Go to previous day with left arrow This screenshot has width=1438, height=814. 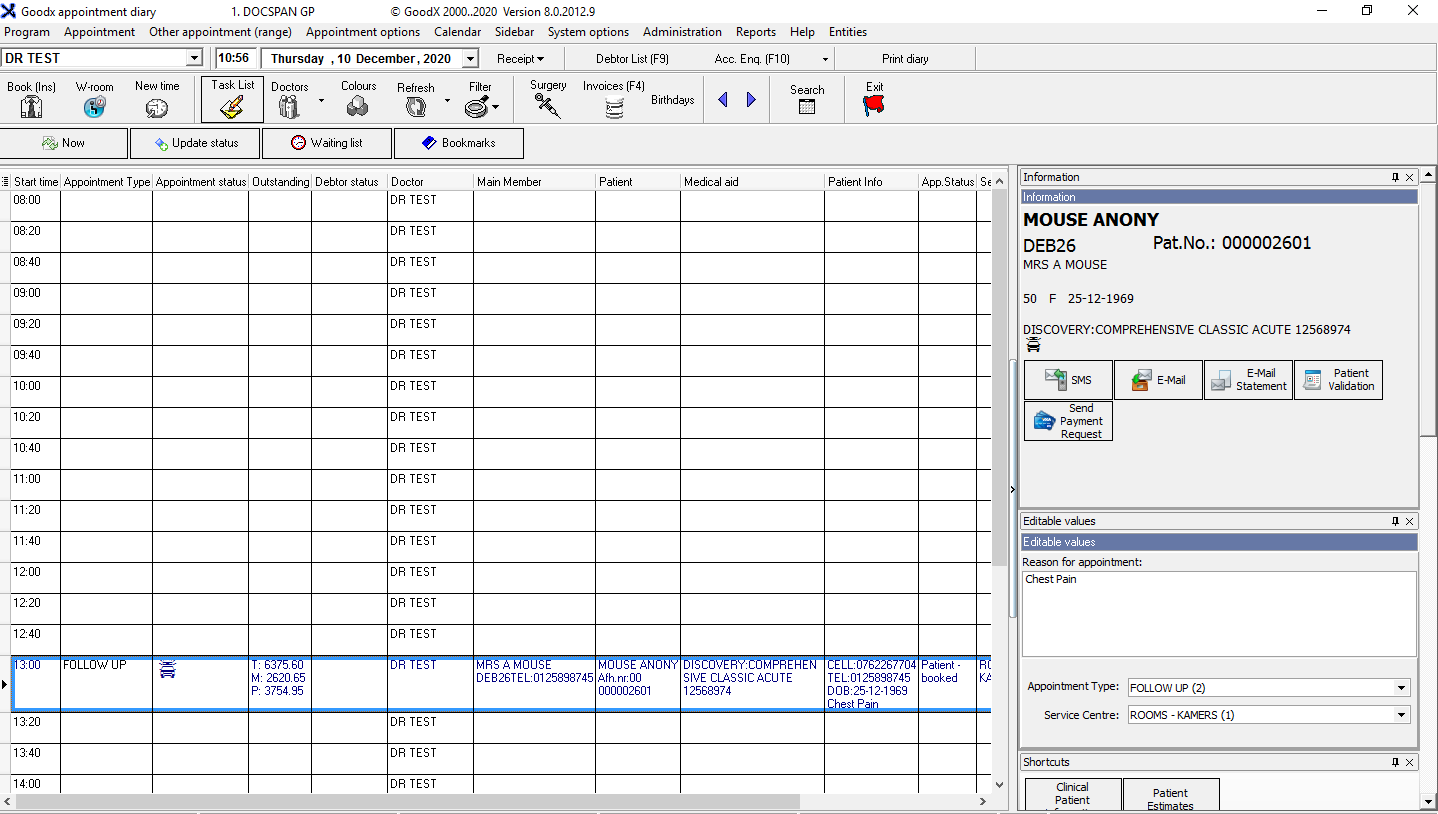[723, 100]
